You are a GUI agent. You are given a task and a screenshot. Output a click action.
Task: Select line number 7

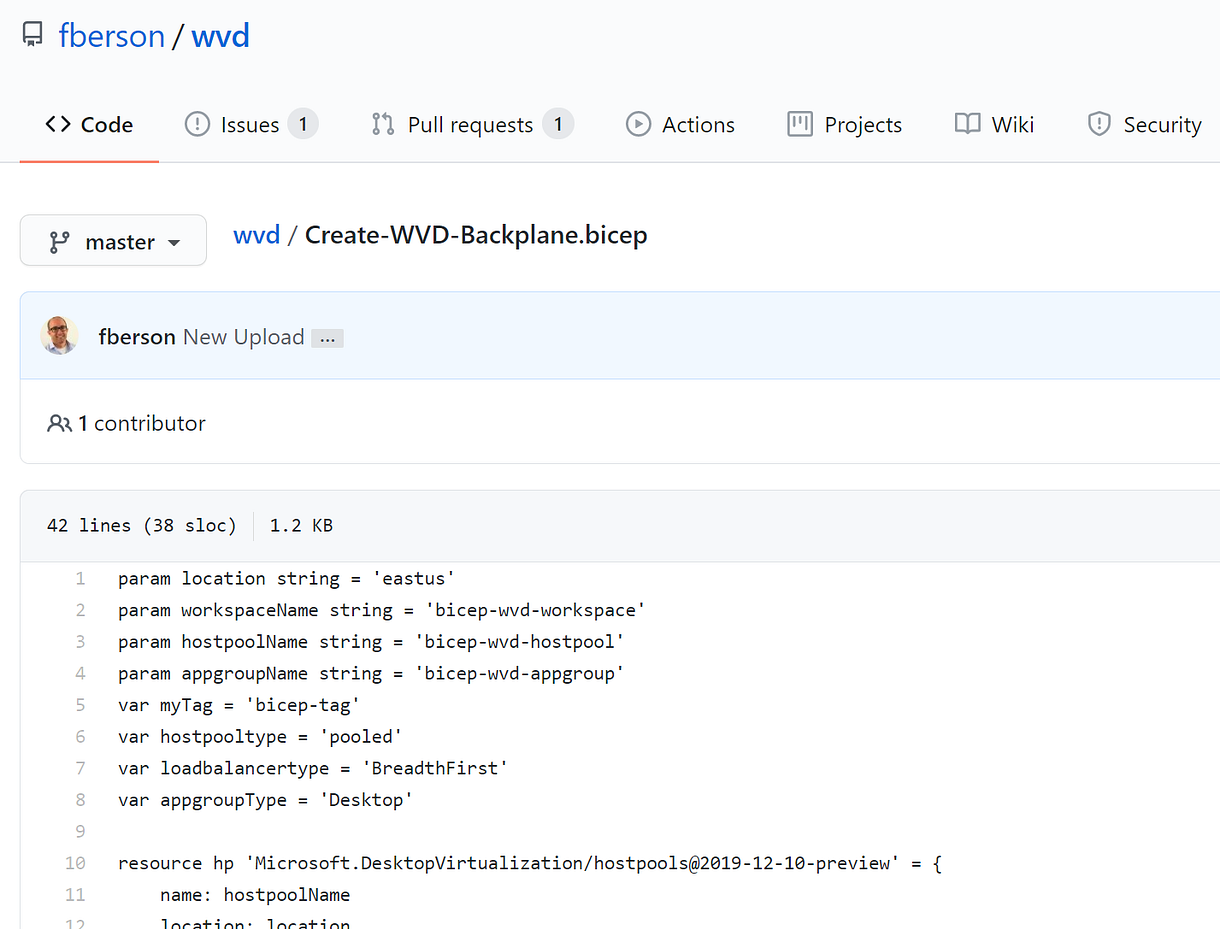(x=80, y=768)
